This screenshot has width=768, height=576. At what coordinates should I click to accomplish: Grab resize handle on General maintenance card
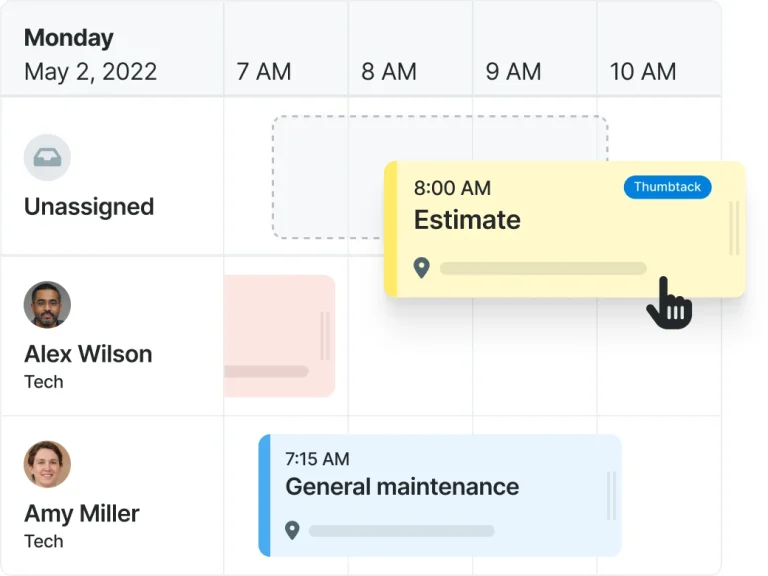[x=610, y=496]
